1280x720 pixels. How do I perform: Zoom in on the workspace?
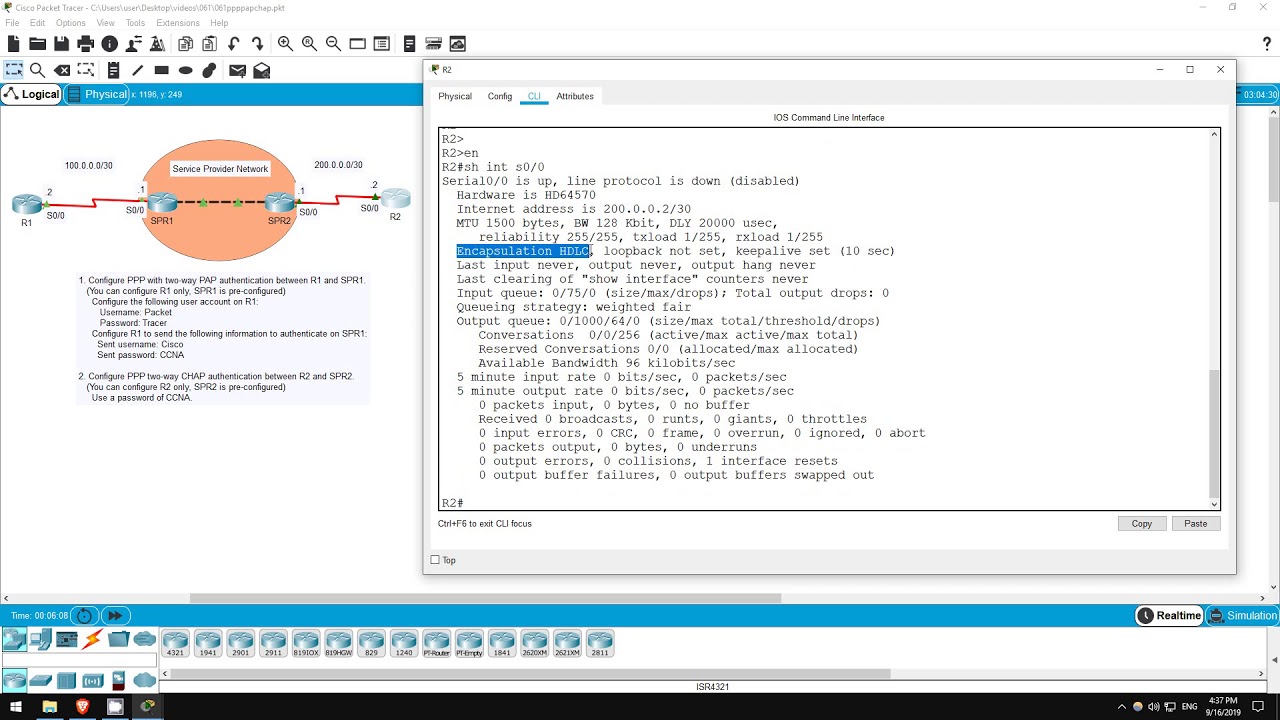pos(285,44)
